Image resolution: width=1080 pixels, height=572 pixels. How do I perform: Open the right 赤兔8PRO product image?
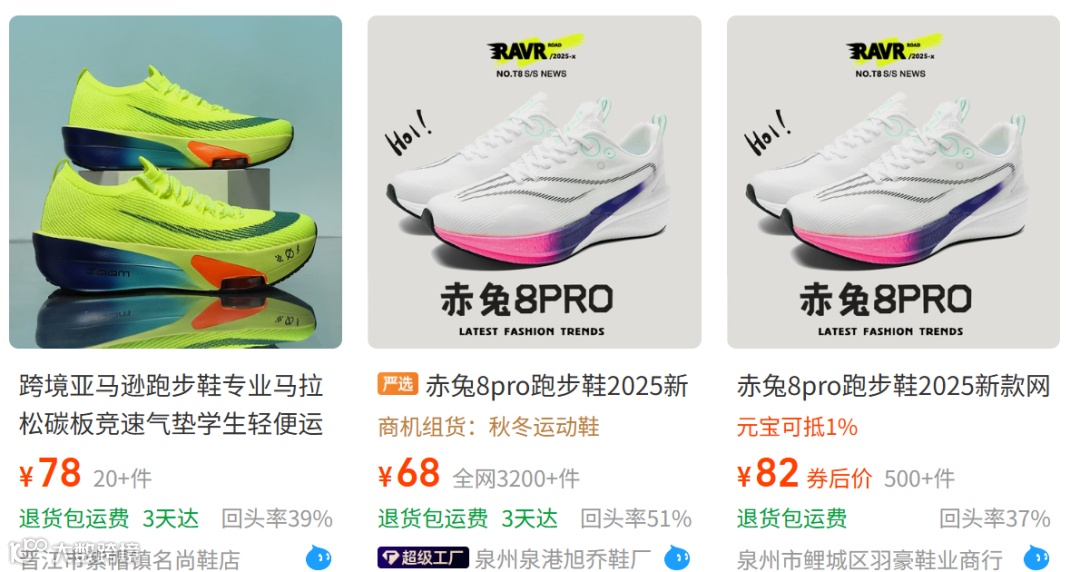tap(893, 182)
